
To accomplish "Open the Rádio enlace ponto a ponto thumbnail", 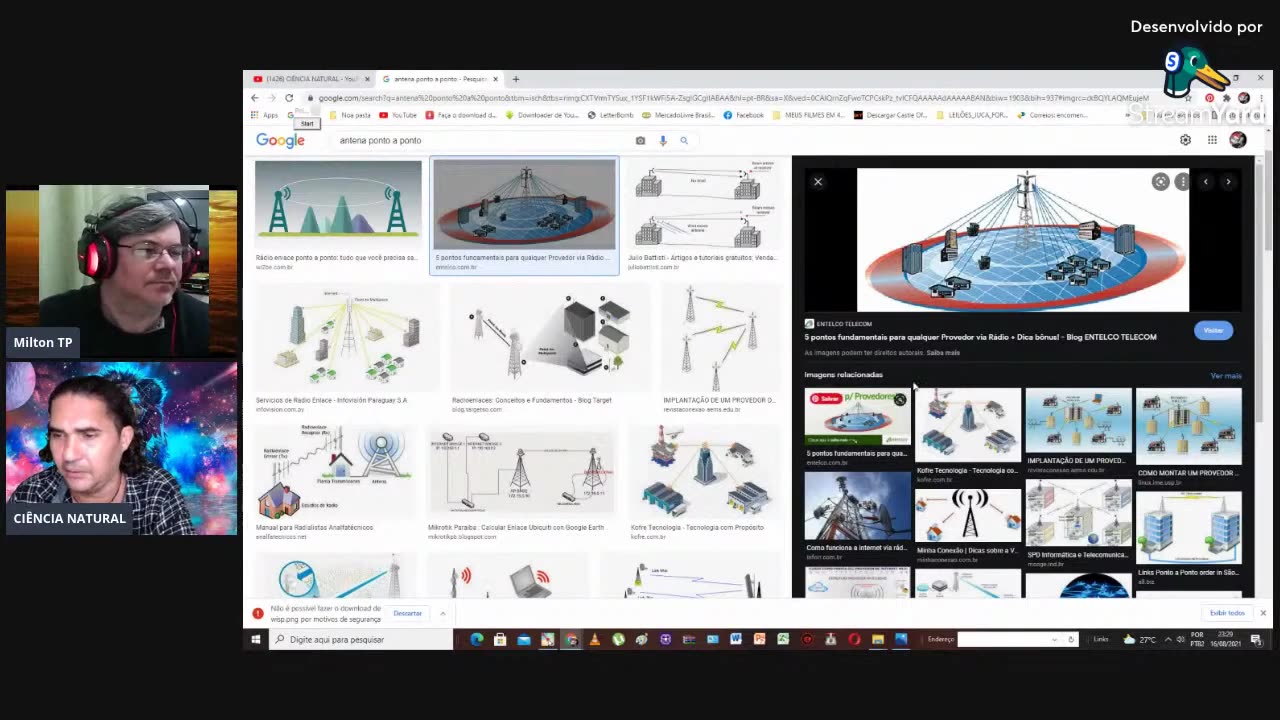I will pyautogui.click(x=338, y=204).
